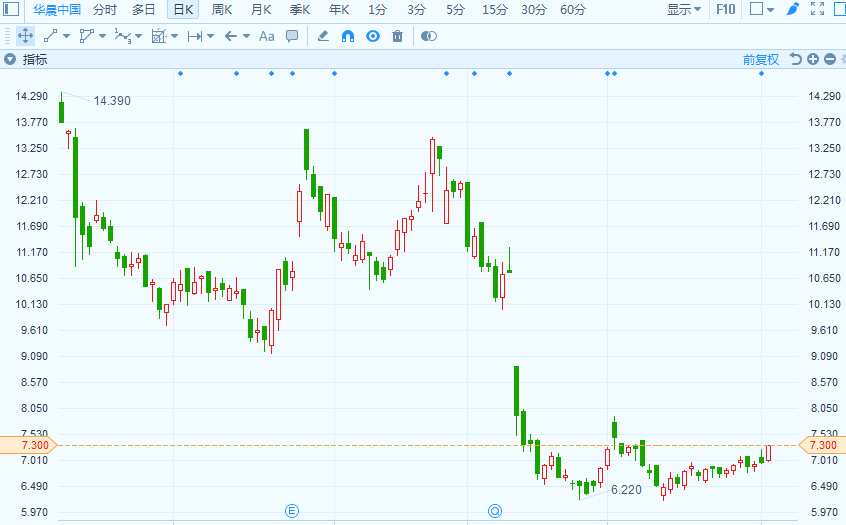Toggle the left sidebar panel icon
Image resolution: width=846 pixels, height=525 pixels.
coord(11,9)
